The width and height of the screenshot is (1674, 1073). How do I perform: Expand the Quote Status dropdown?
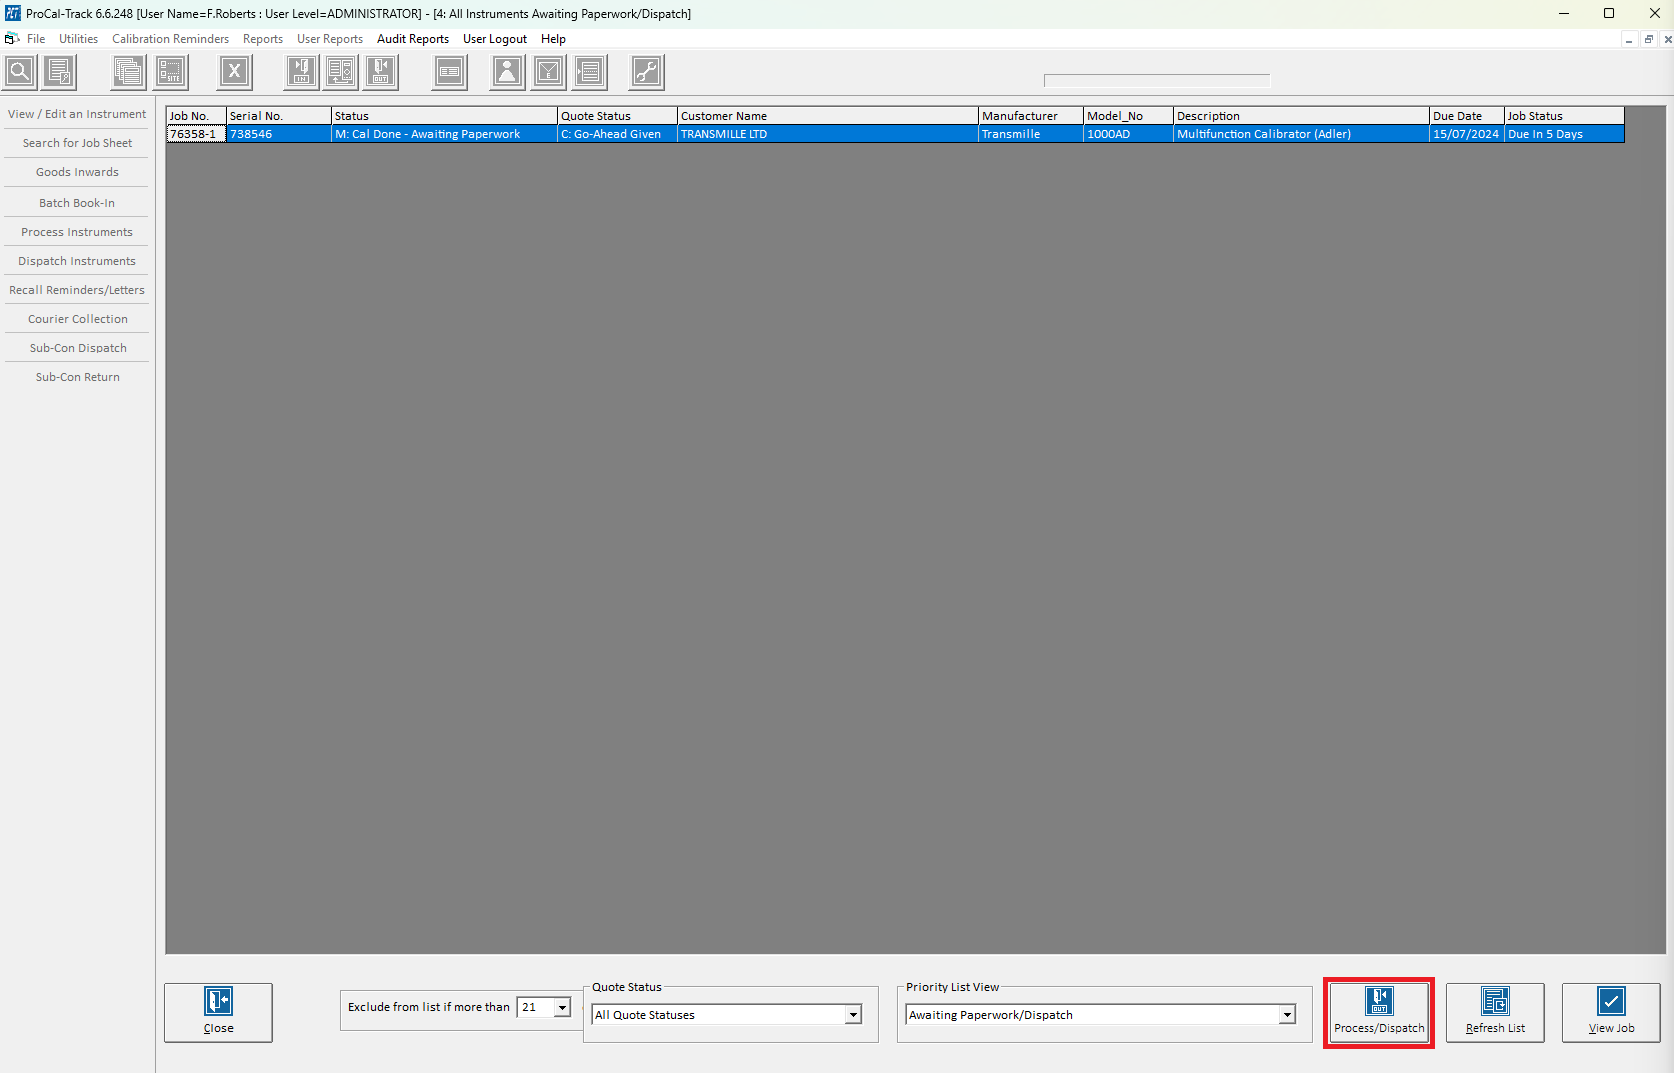pyautogui.click(x=853, y=1015)
